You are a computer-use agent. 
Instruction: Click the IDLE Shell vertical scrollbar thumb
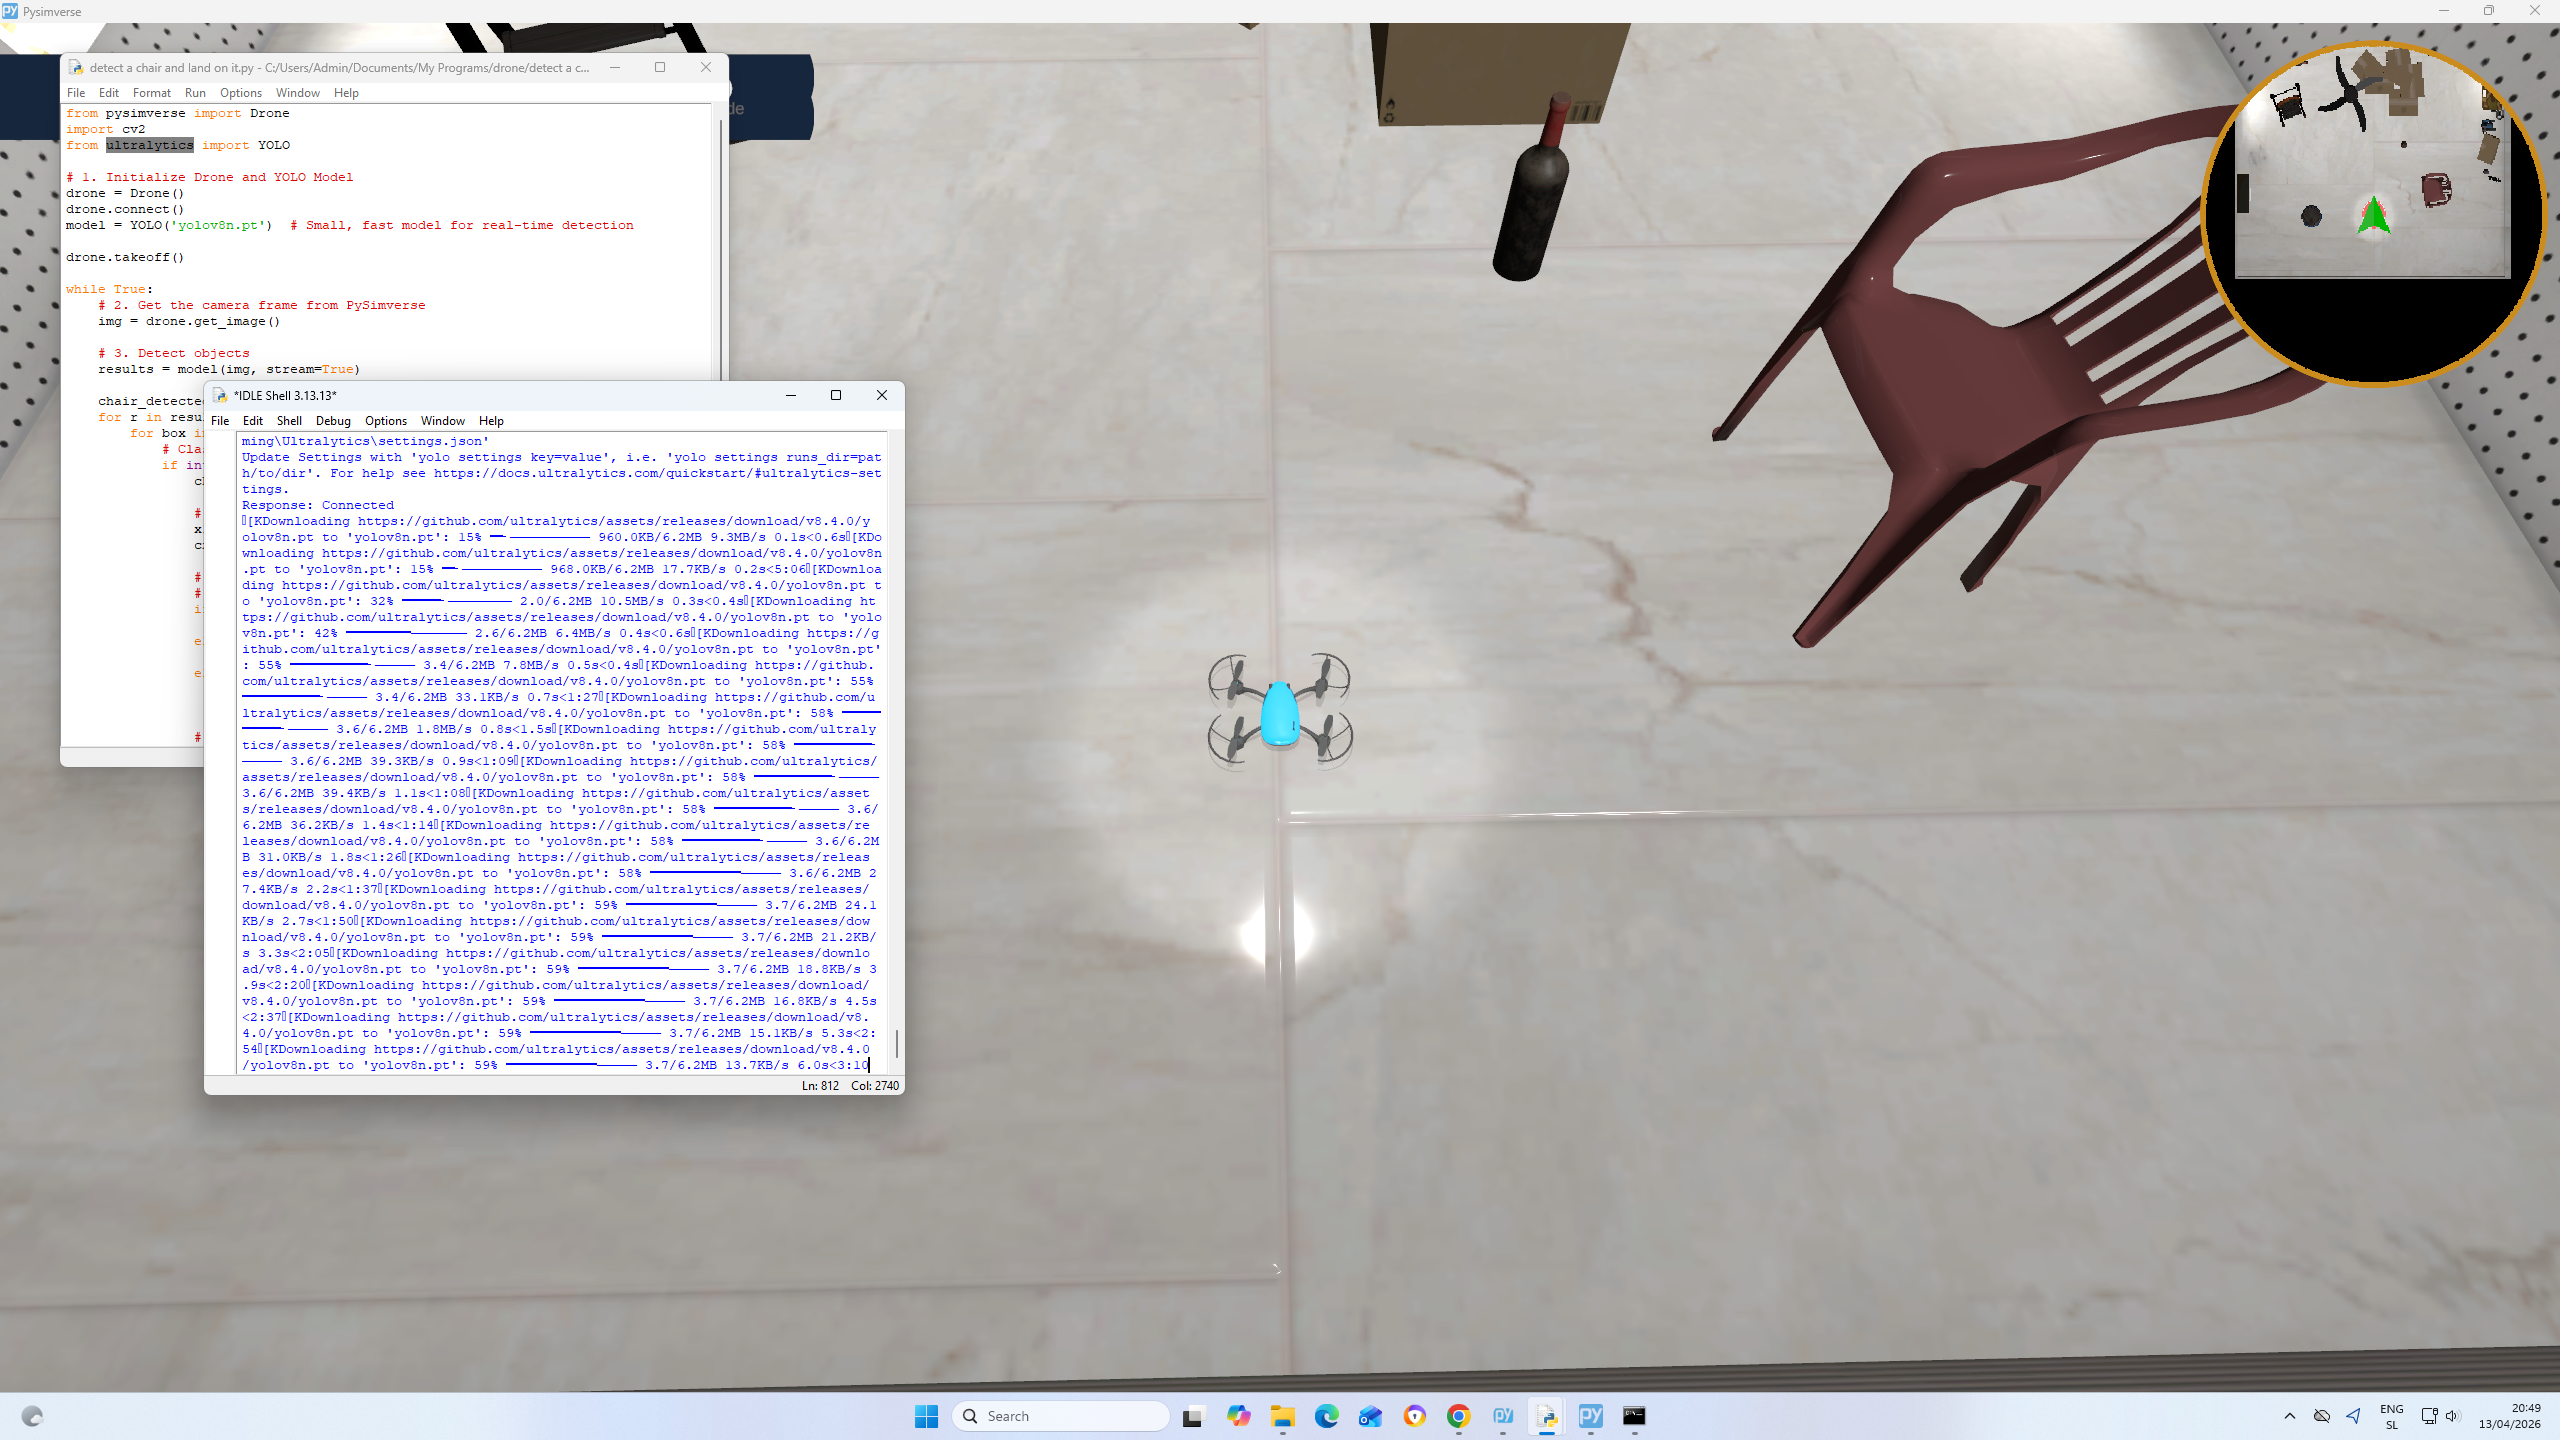tap(896, 1043)
